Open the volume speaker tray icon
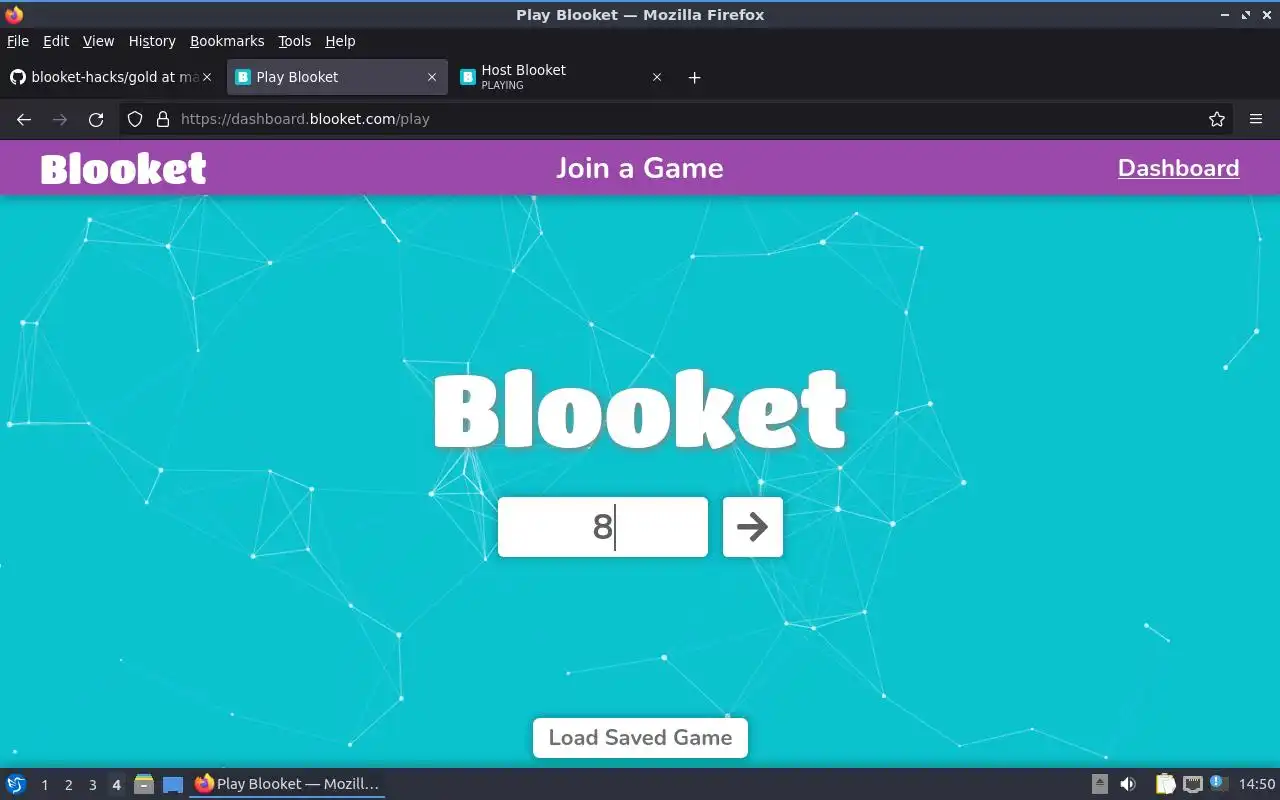The height and width of the screenshot is (800, 1280). point(1128,785)
